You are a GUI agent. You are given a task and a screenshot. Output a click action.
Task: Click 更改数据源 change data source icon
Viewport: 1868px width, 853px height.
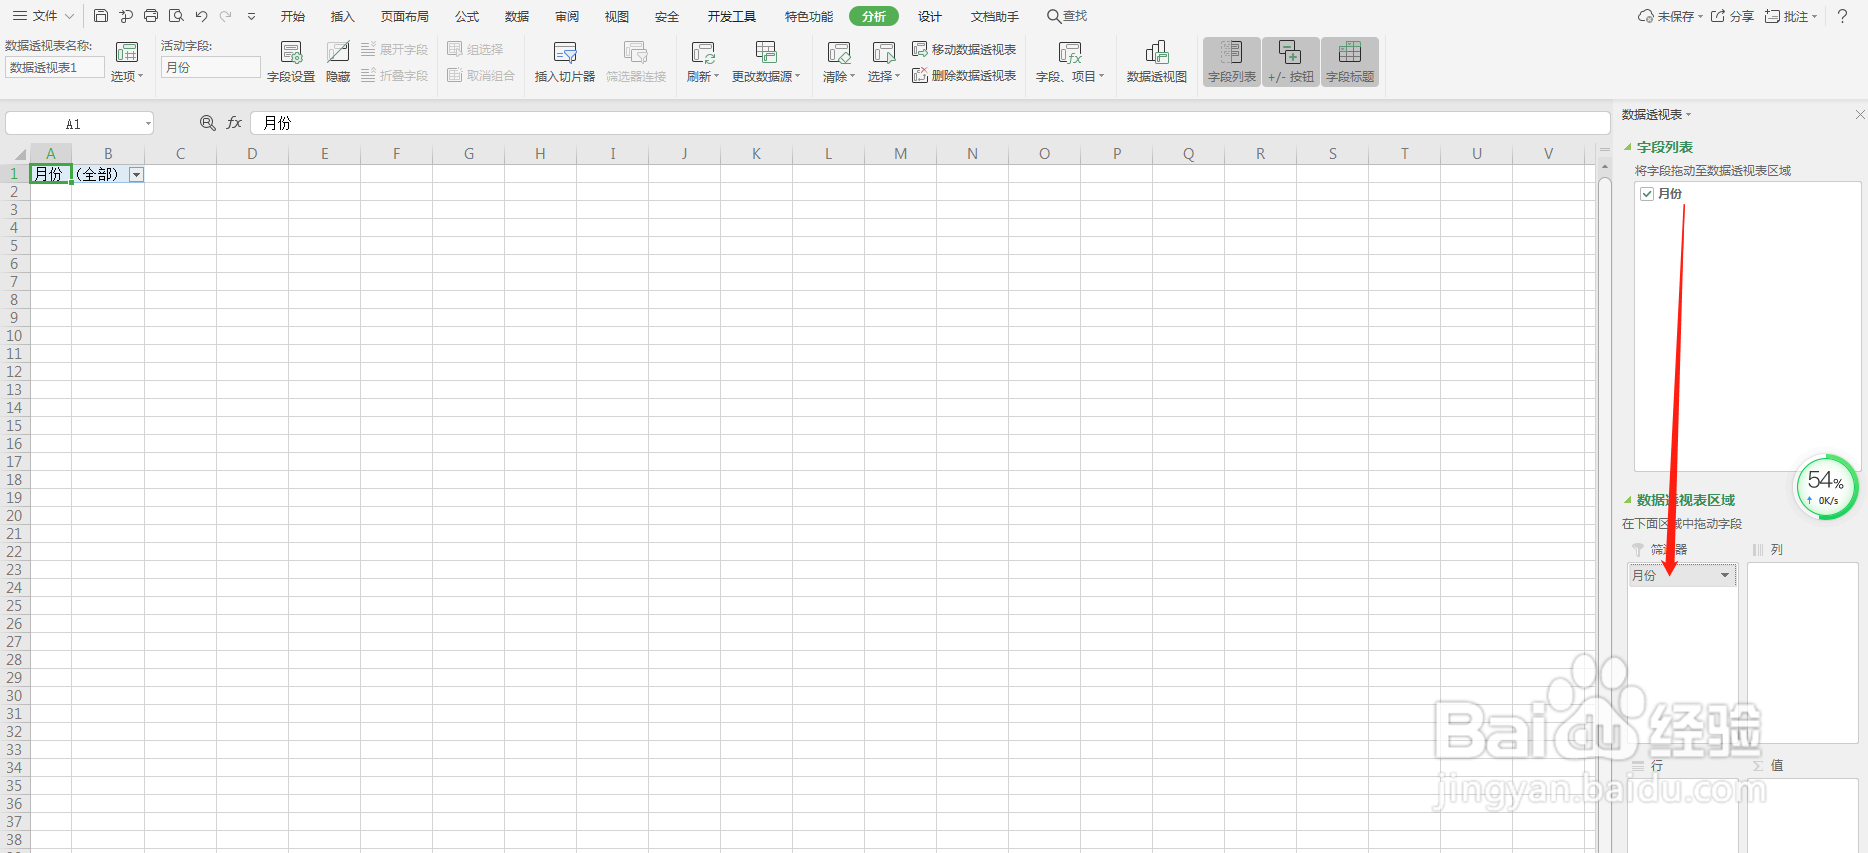766,52
